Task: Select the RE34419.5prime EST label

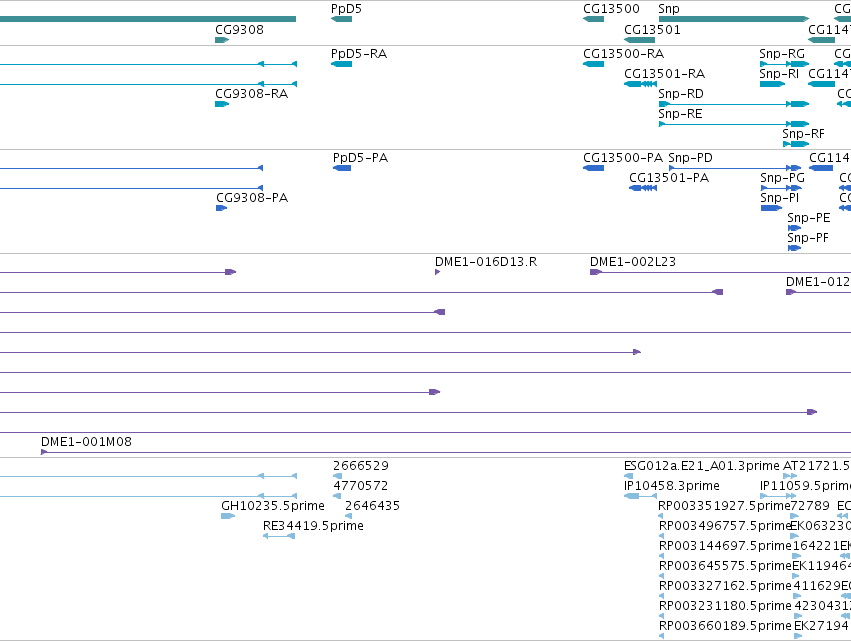Action: pos(313,526)
